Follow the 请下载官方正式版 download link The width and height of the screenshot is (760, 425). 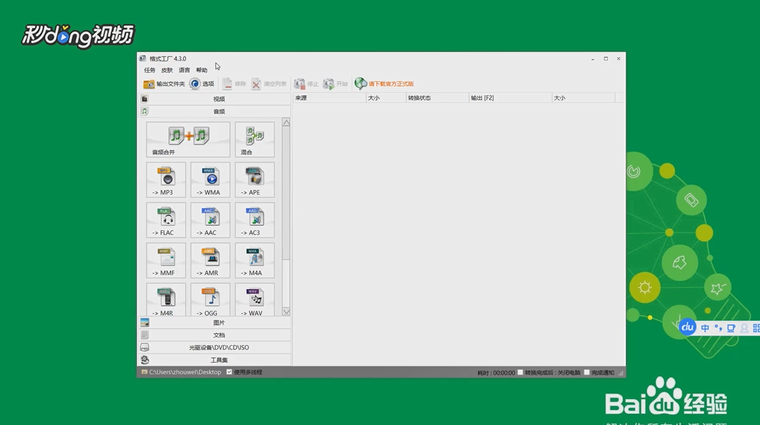384,84
